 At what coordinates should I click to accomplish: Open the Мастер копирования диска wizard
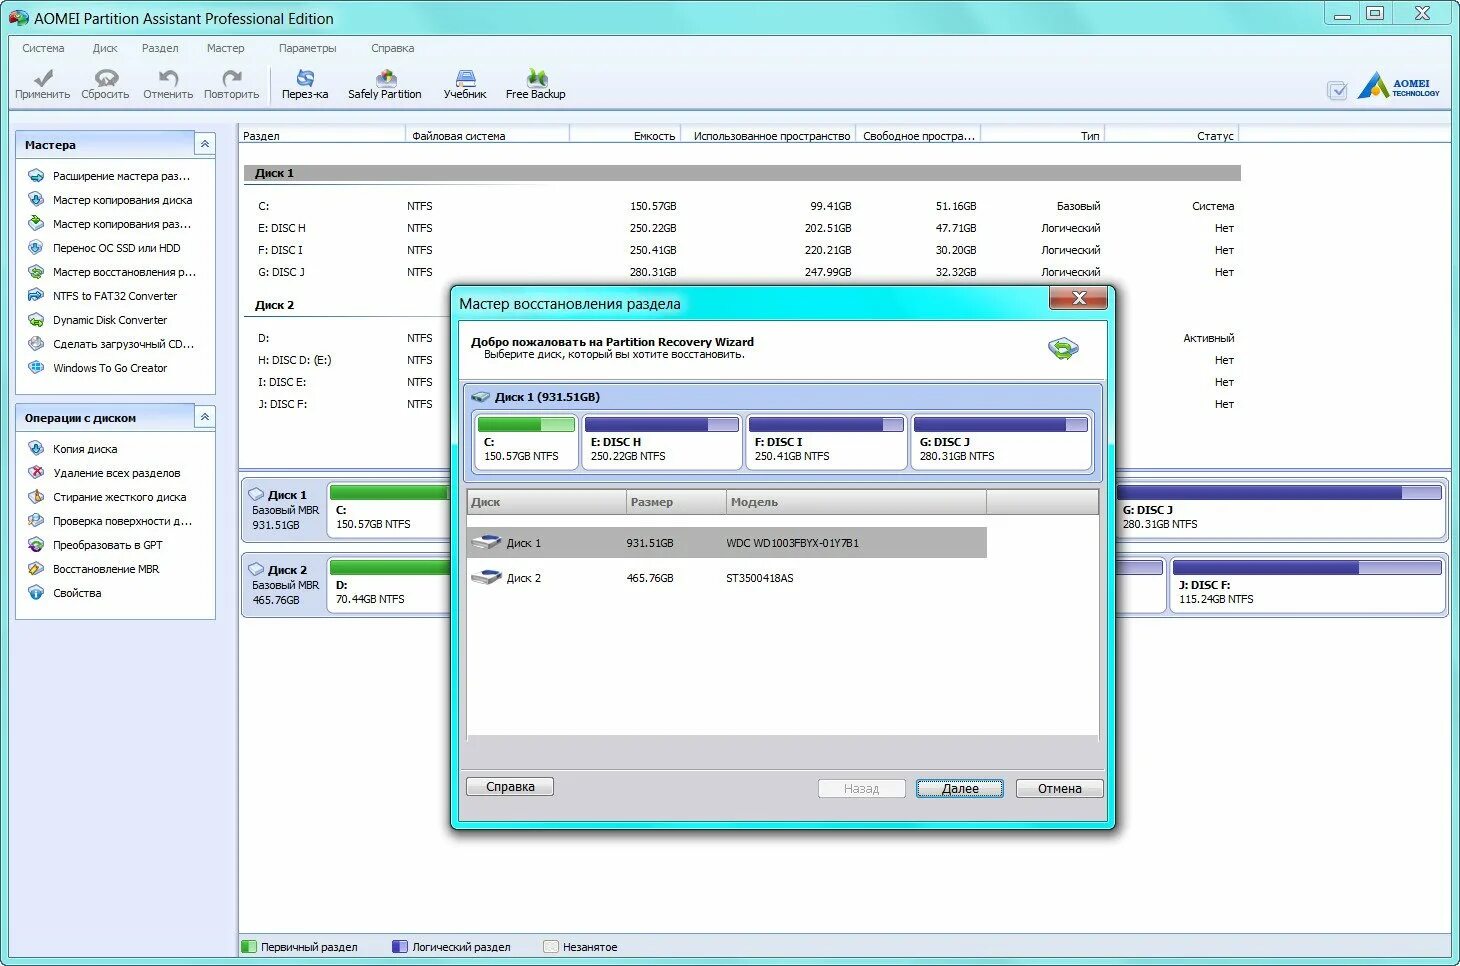click(122, 199)
